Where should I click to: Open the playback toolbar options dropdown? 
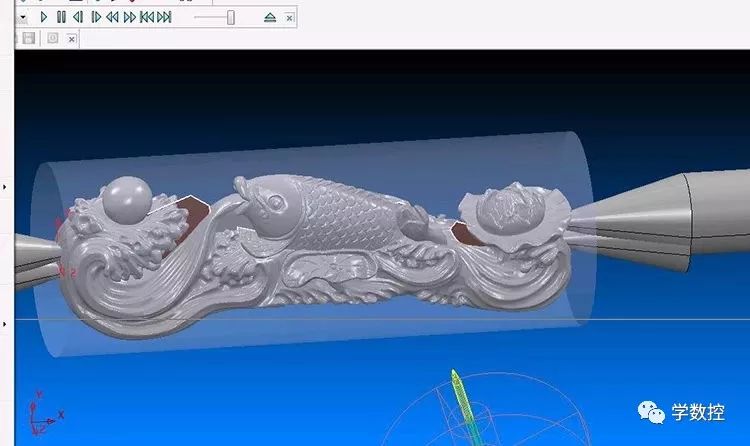point(22,17)
